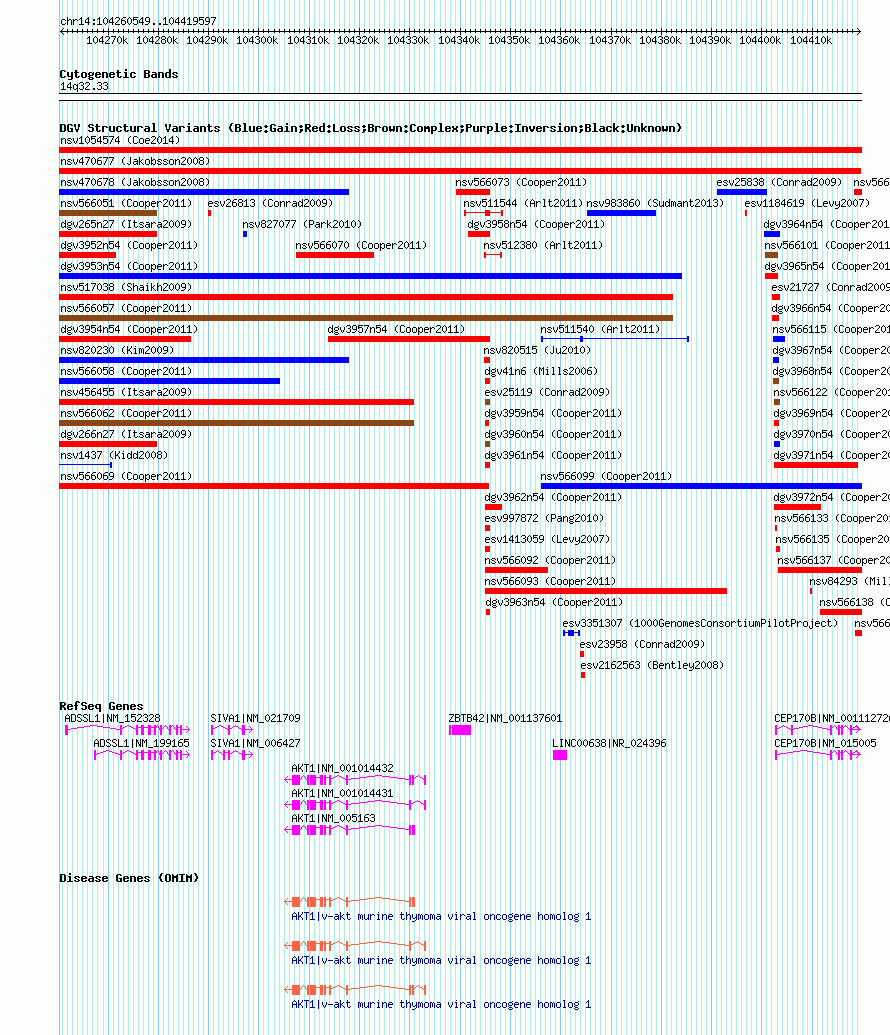This screenshot has width=890, height=1035.
Task: Open nsv566073 (Cooper2011) variant label
Action: pyautogui.click(x=521, y=182)
